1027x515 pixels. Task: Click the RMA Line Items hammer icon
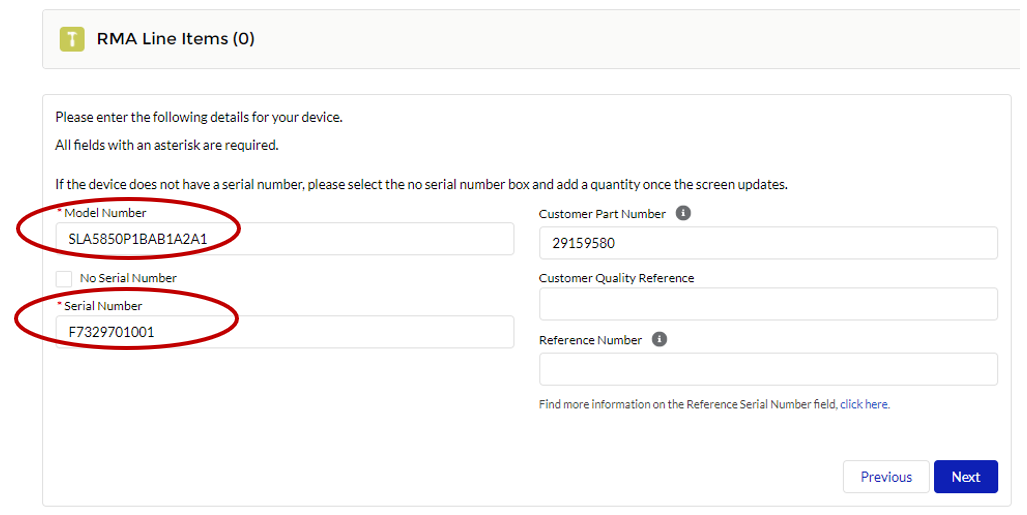coord(72,39)
